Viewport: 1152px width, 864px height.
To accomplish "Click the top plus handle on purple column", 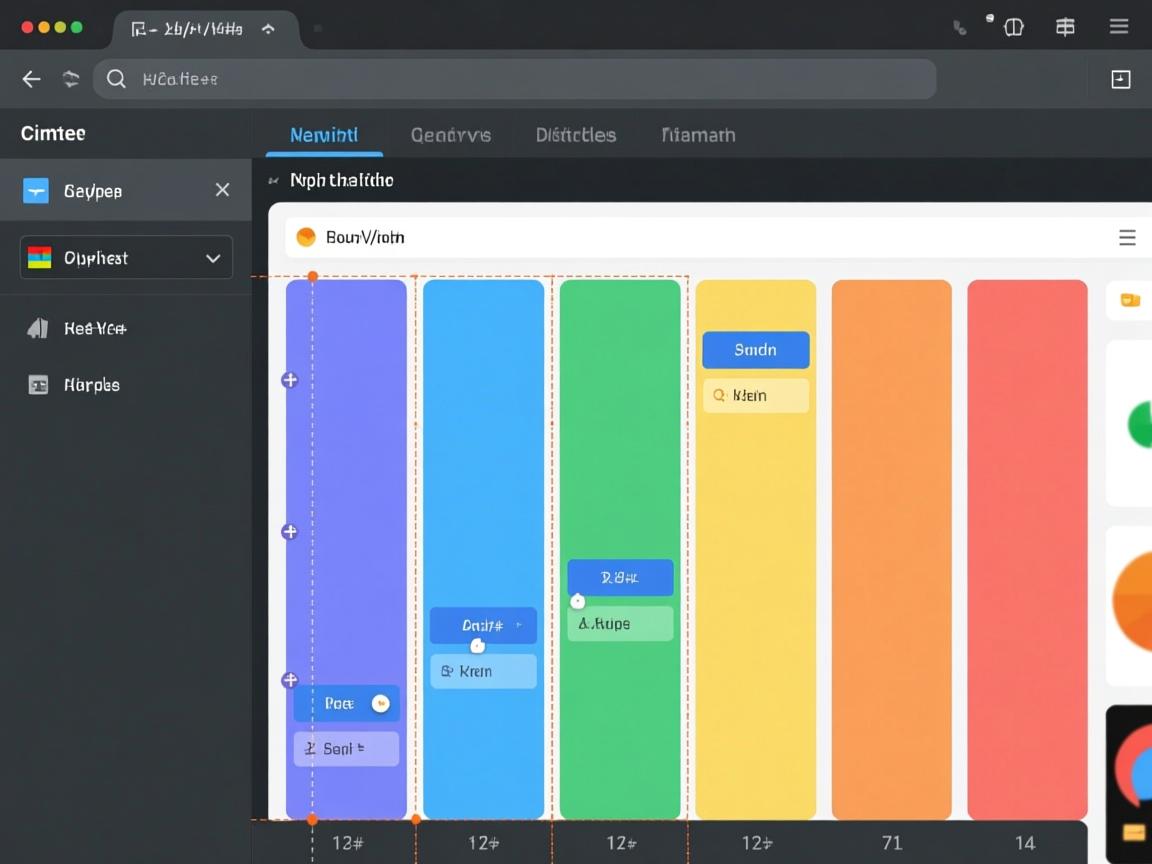I will click(x=290, y=380).
